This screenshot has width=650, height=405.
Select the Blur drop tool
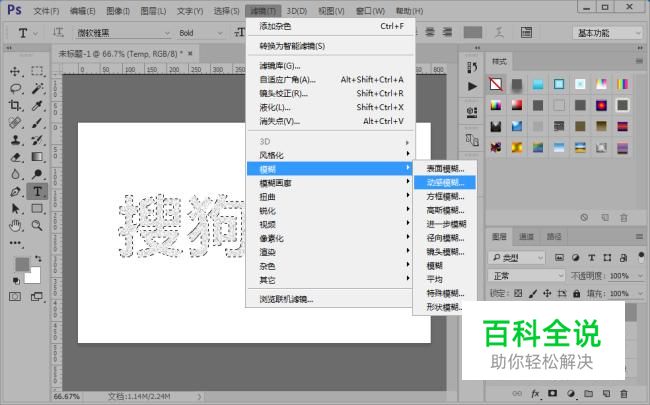coord(15,174)
